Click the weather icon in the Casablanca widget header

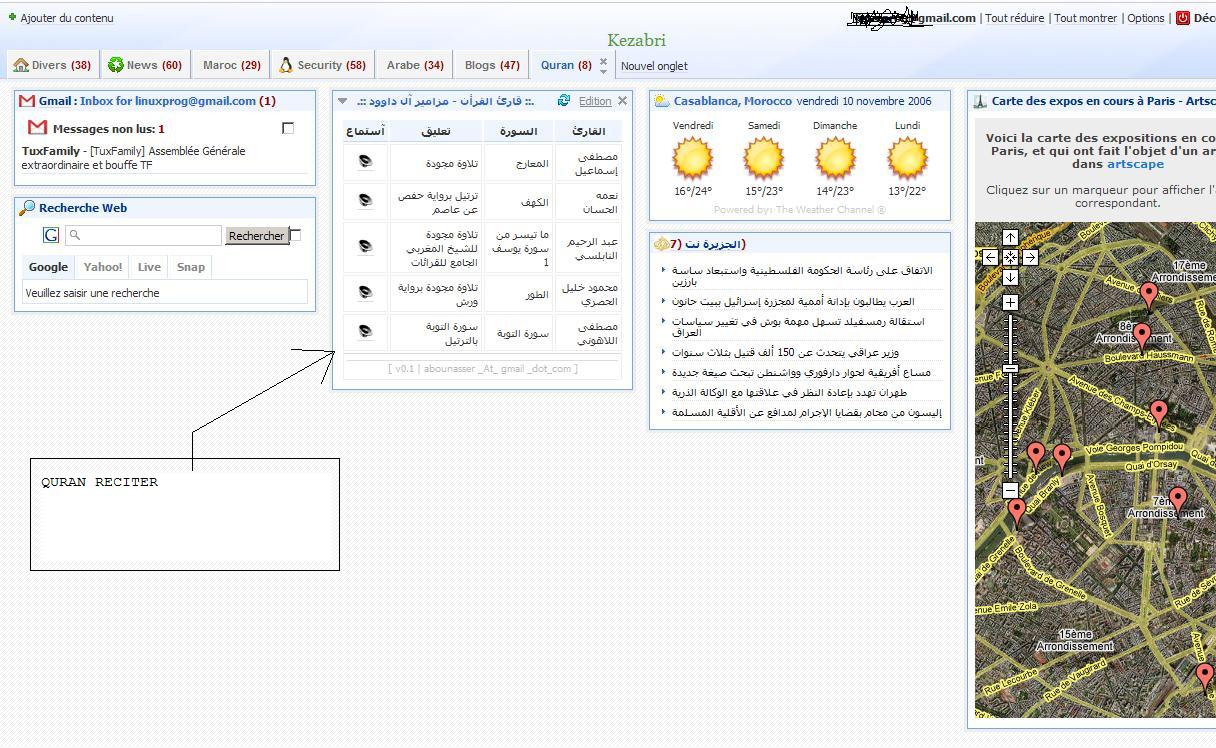point(662,101)
